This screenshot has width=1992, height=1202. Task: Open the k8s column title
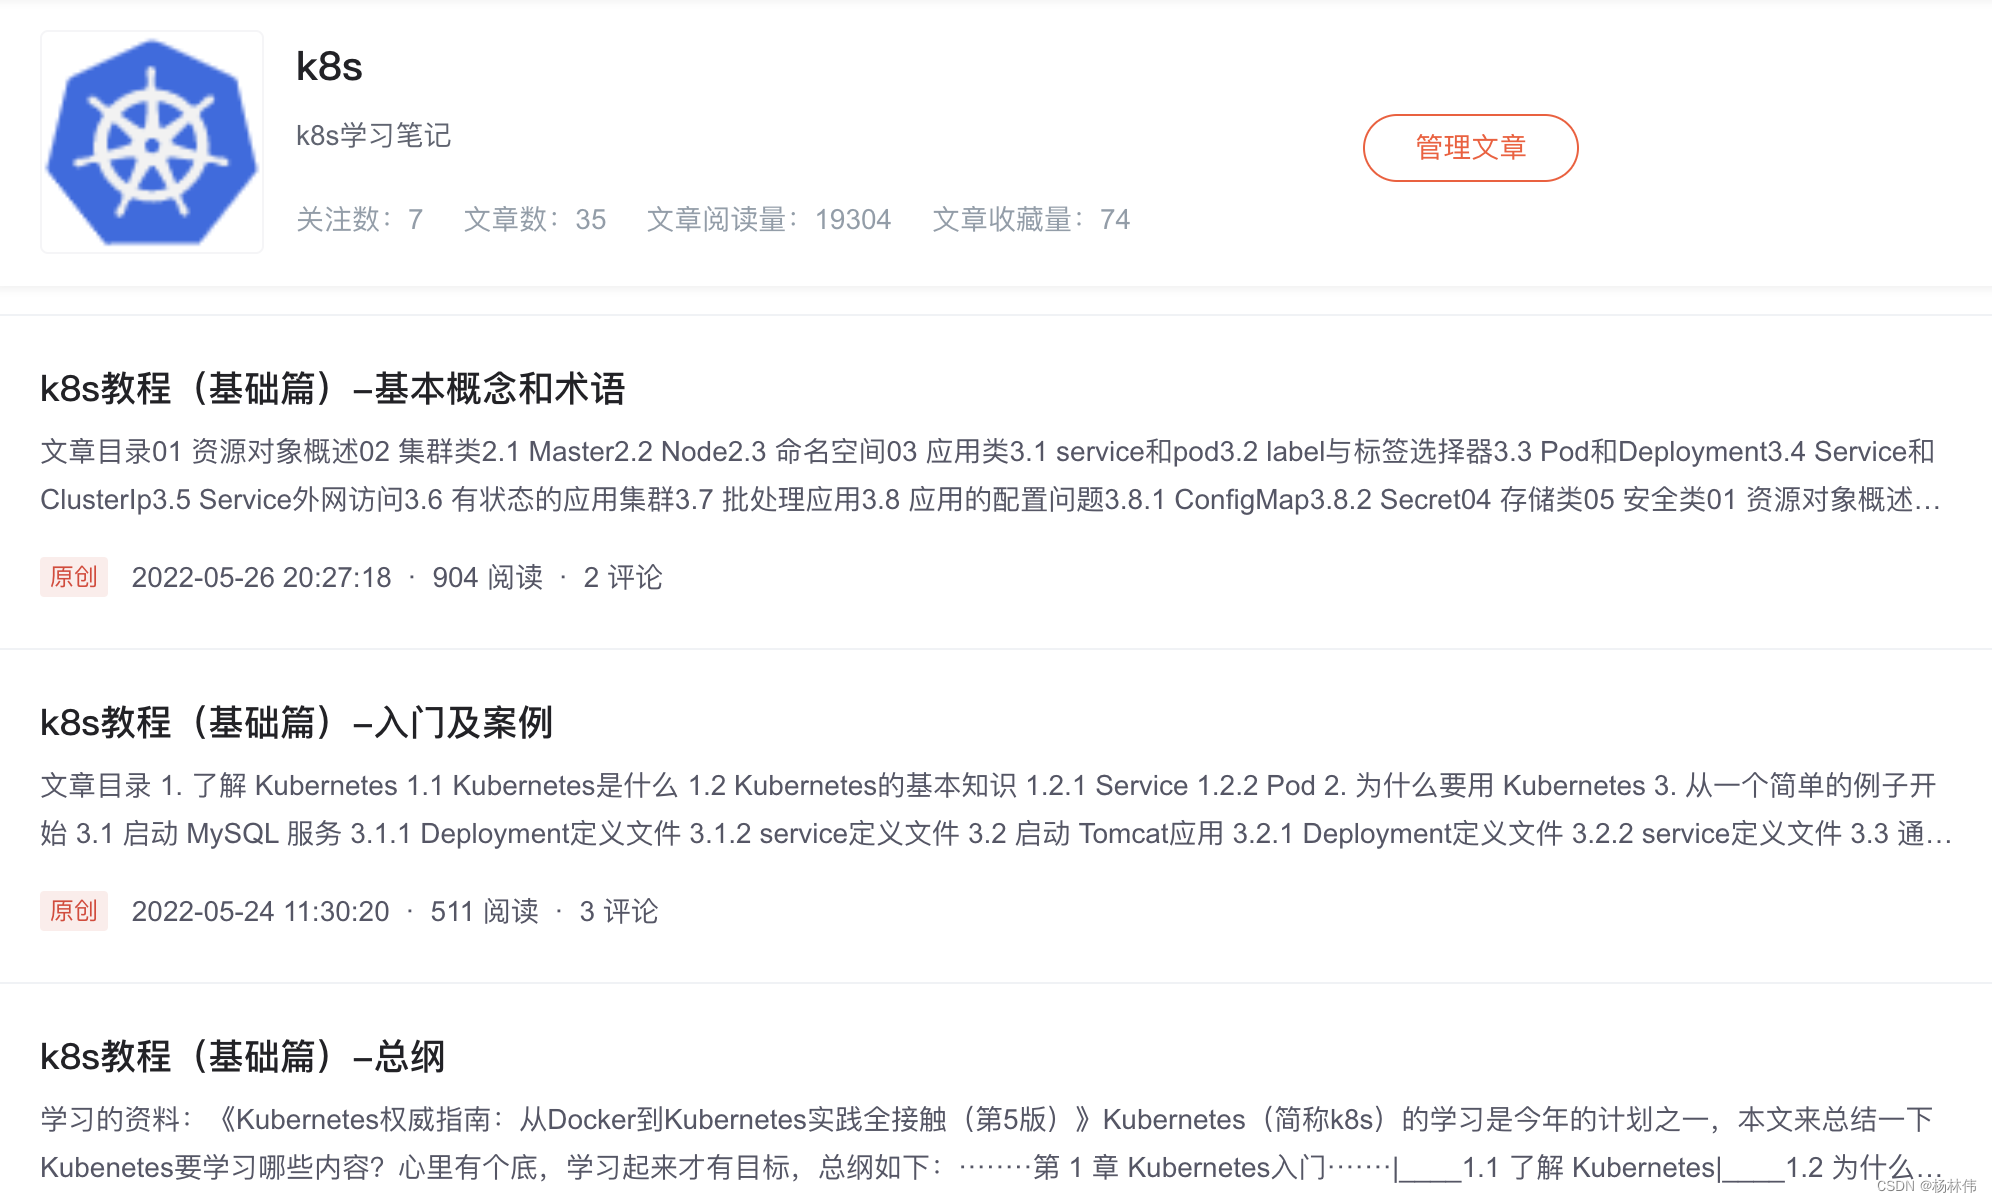point(329,67)
